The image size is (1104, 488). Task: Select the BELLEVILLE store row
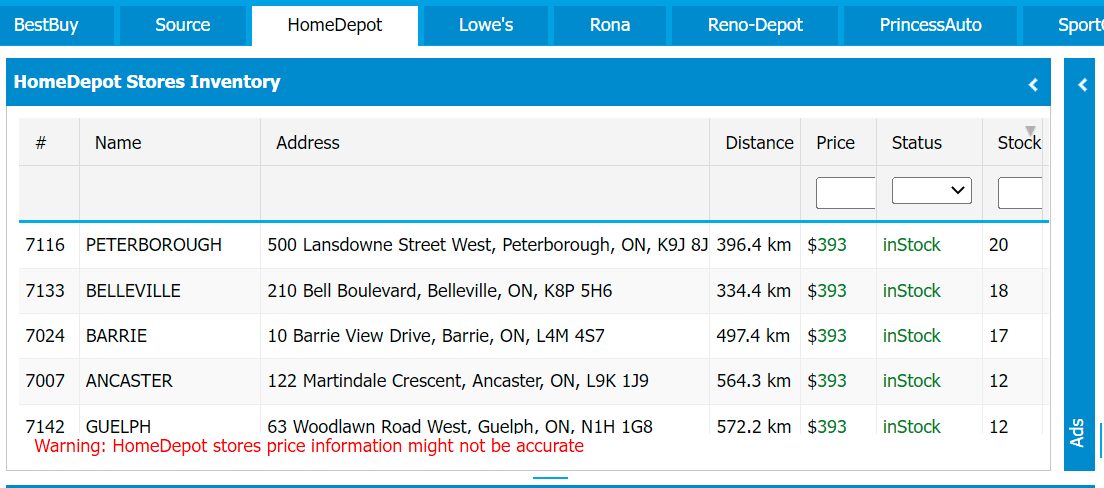click(534, 291)
